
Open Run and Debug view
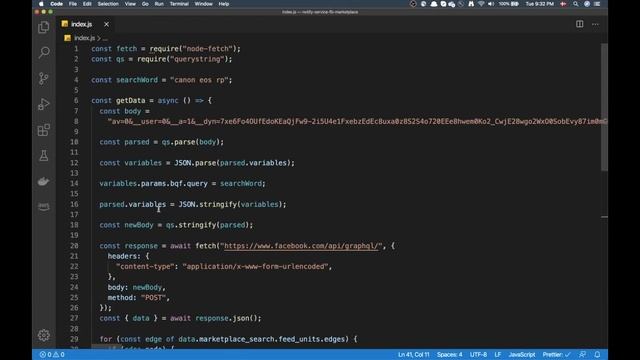pos(44,104)
